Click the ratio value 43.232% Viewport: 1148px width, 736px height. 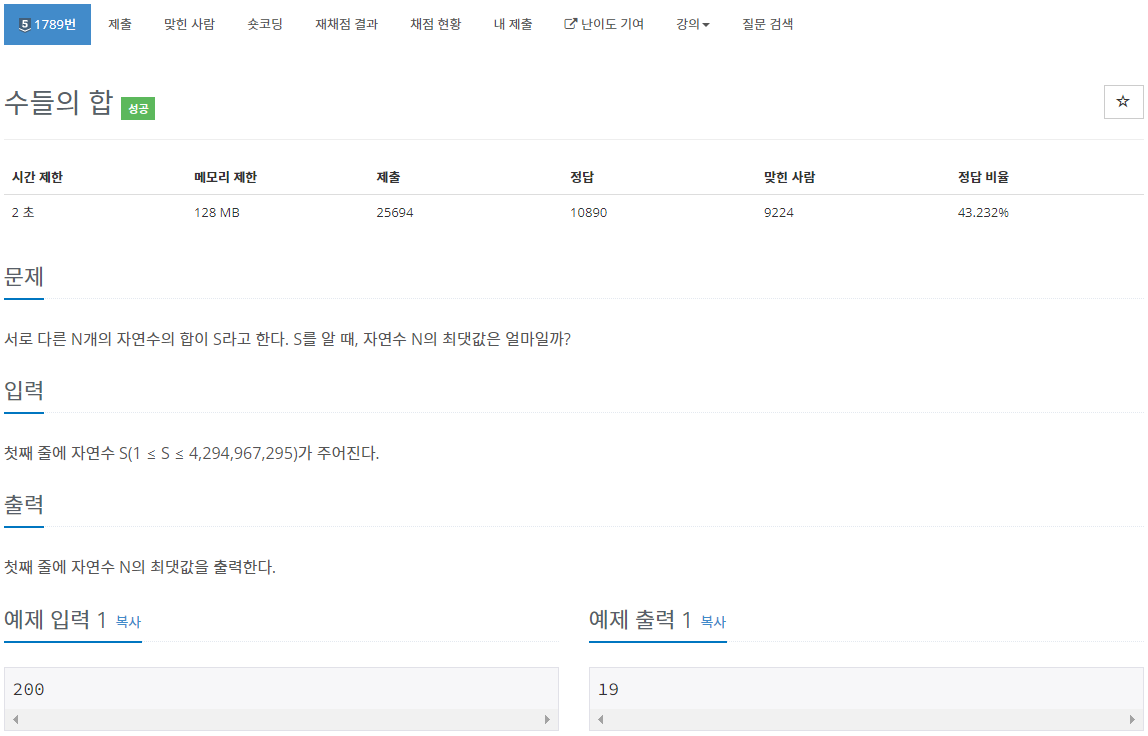point(983,212)
